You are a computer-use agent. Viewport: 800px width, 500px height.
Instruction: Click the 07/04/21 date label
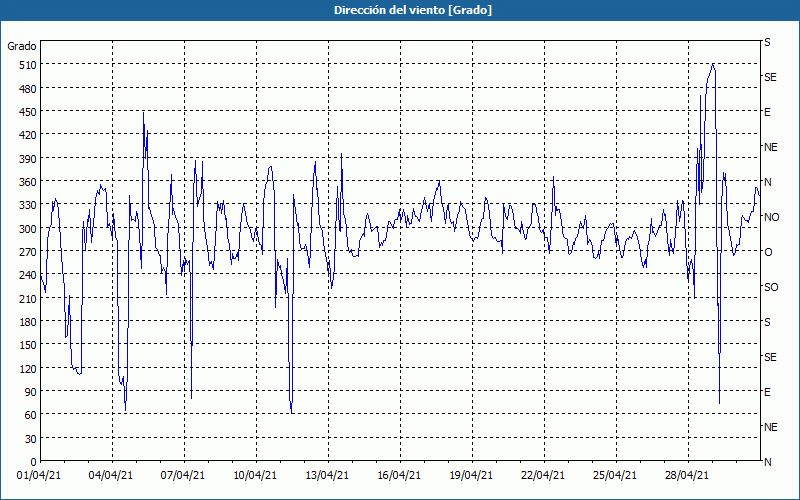click(183, 476)
